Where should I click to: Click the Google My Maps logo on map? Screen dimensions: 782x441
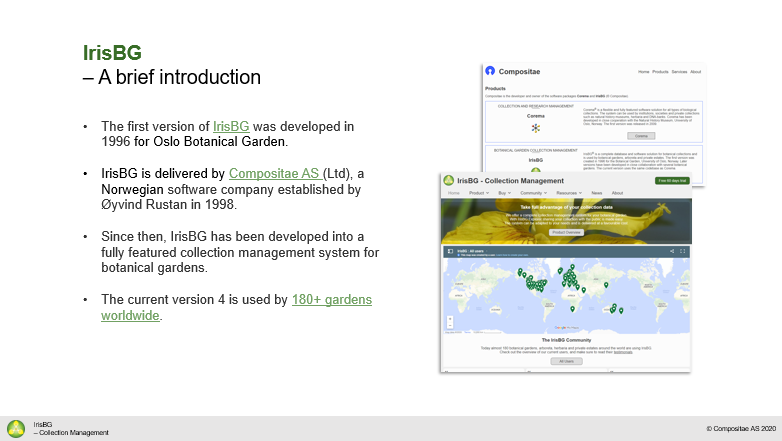(x=566, y=328)
